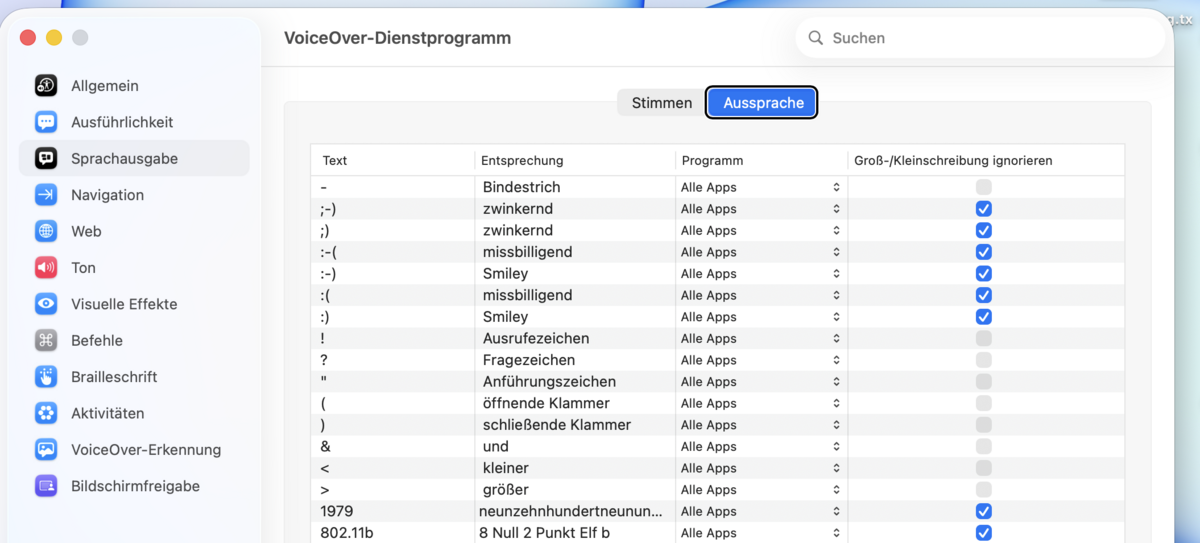Click the Bildschirmfreigabe icon
Viewport: 1200px width, 543px height.
point(46,486)
